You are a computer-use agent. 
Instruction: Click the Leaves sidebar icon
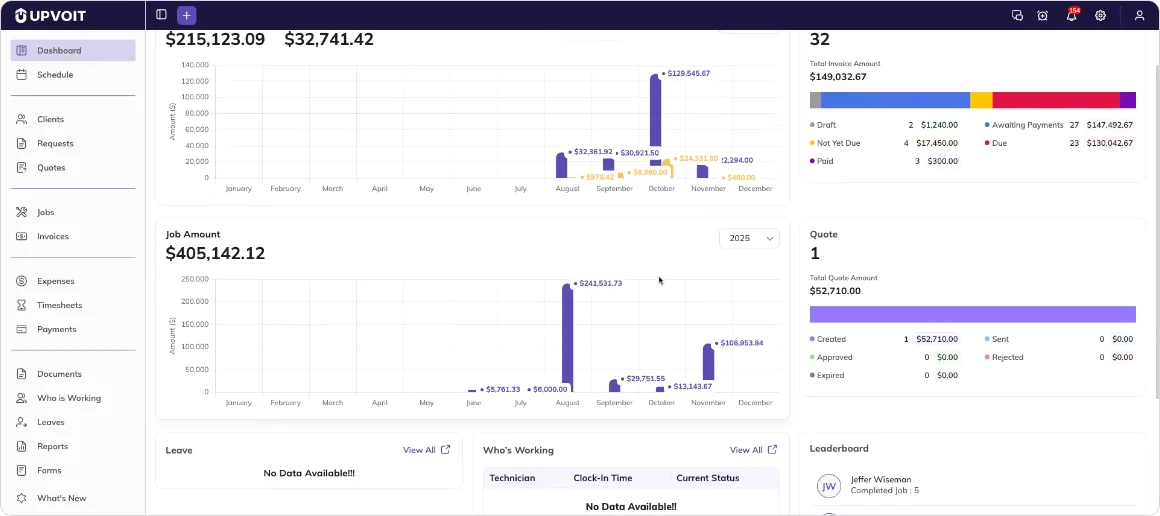click(x=21, y=422)
